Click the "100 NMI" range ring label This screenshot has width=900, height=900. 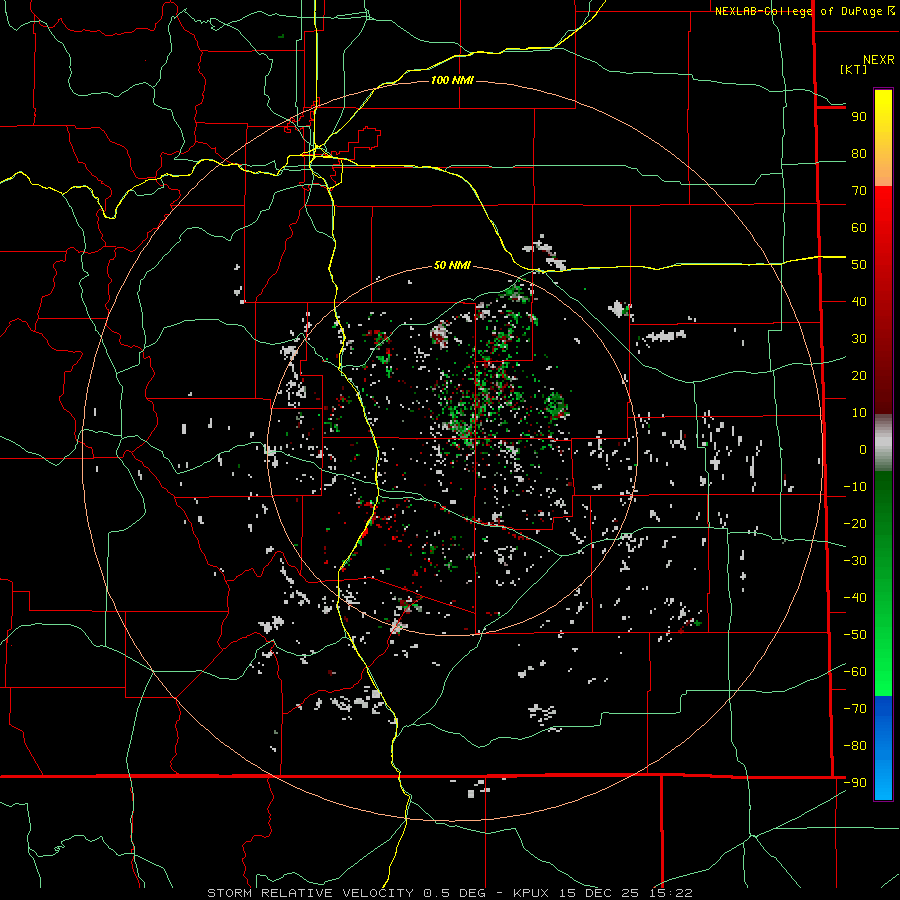pos(452,80)
